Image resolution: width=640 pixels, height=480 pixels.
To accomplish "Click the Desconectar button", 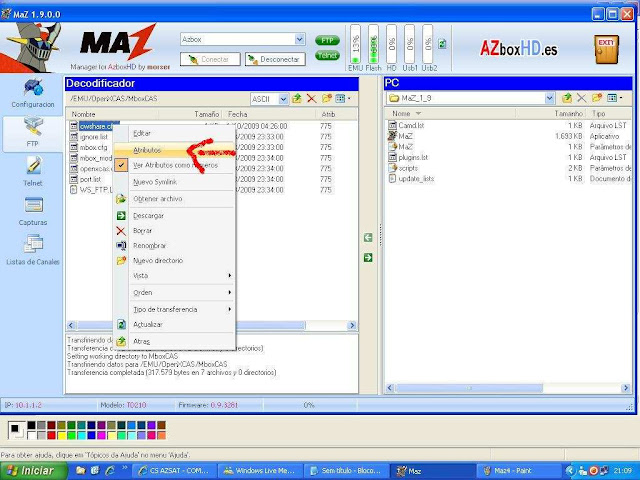I will pos(275,59).
